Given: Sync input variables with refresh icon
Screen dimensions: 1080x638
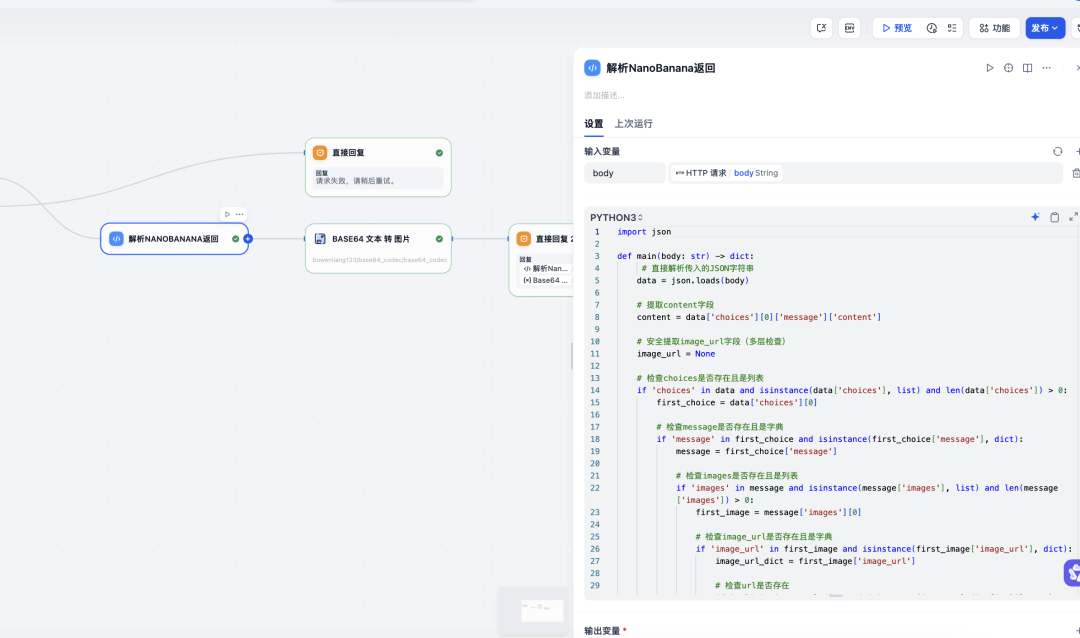Looking at the screenshot, I should pos(1057,151).
